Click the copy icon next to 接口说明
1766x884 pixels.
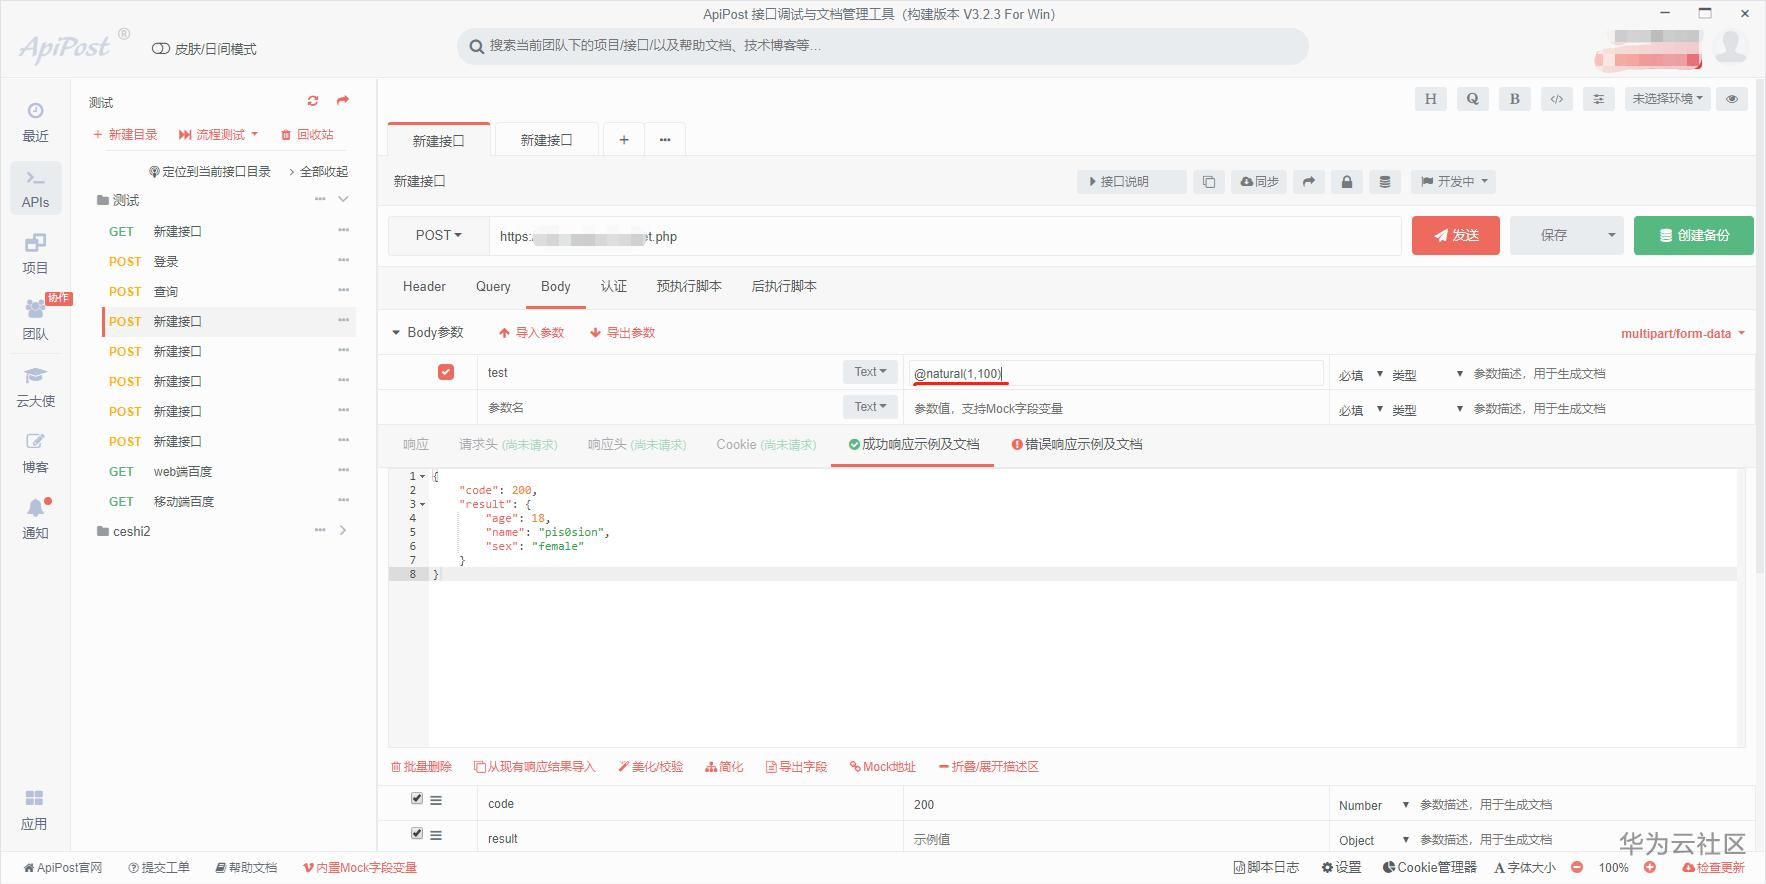1208,182
